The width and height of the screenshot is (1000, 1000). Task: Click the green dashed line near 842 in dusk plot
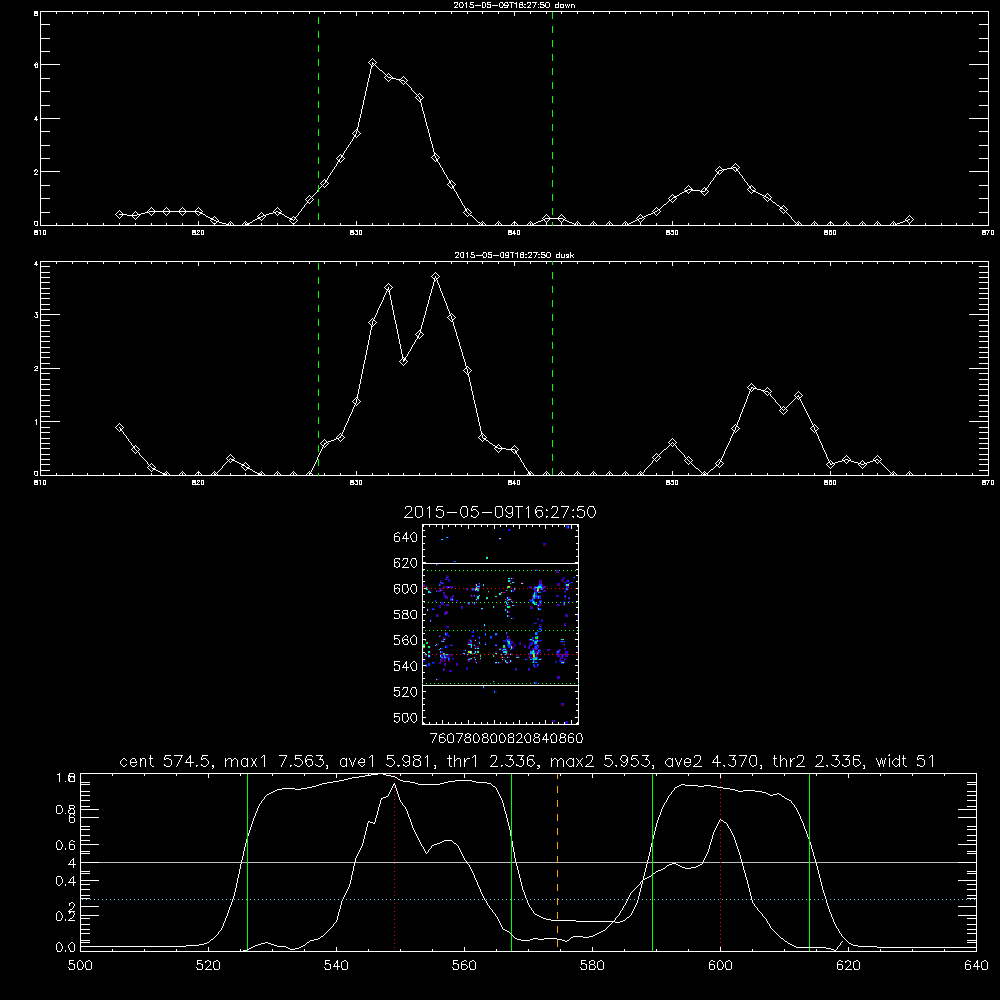tap(552, 368)
